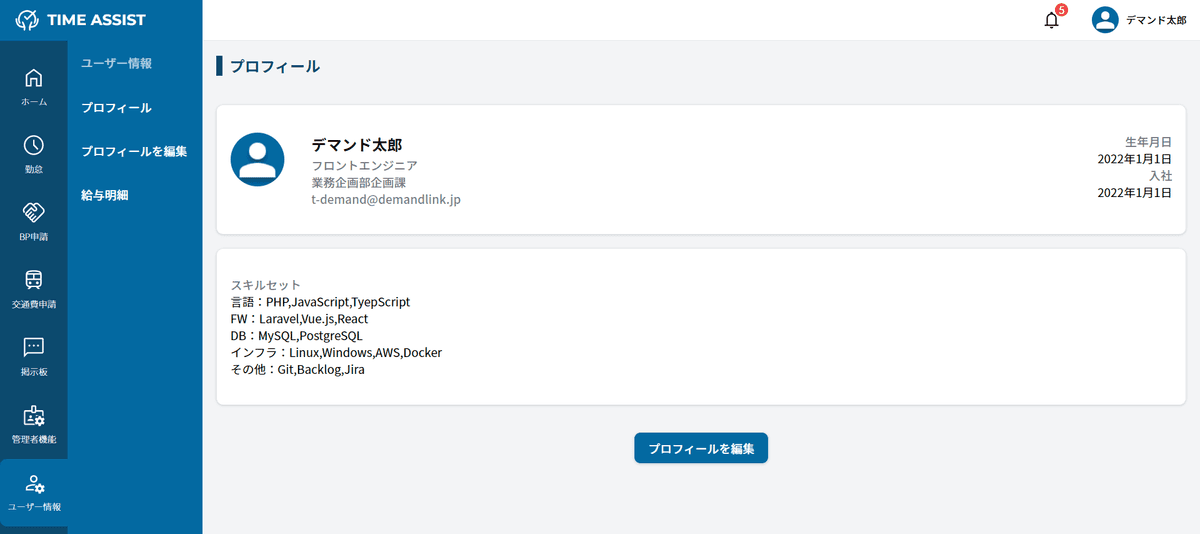Open 給与明細 in the submenu
Image resolution: width=1200 pixels, height=534 pixels.
(x=104, y=196)
